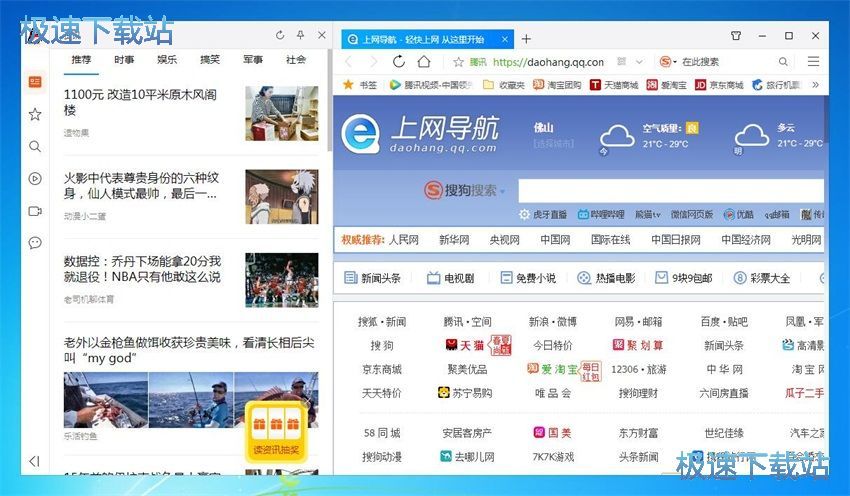The height and width of the screenshot is (496, 850).
Task: Click 读资讯抽奖 gift box button
Action: point(276,432)
